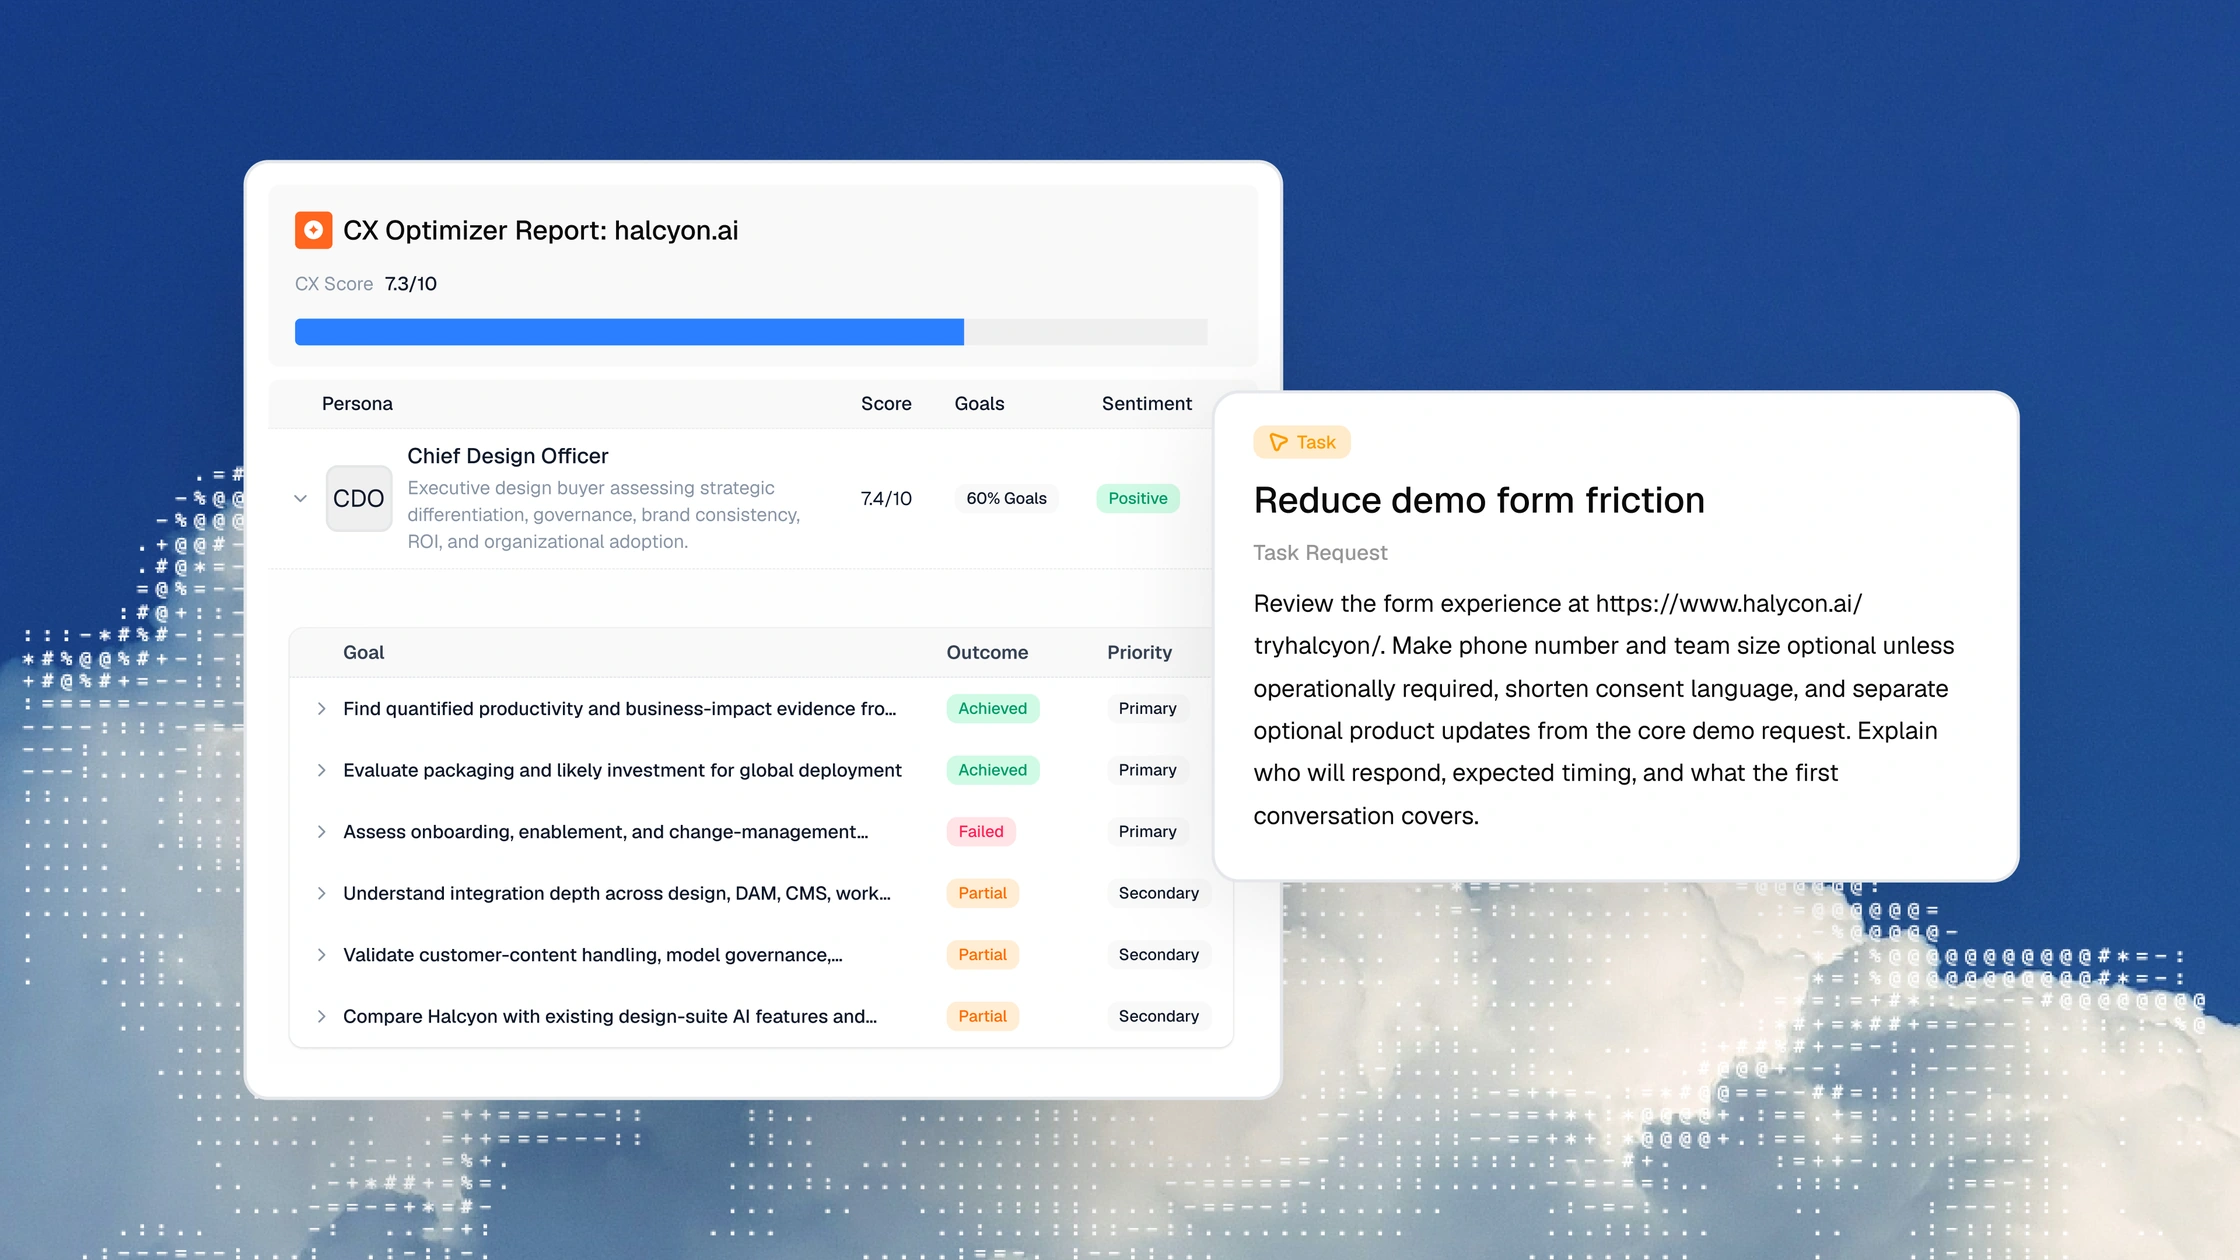Click Secondary badge for 'Validate customer-content handling'
Screen dimensions: 2240x1260
click(x=1159, y=955)
